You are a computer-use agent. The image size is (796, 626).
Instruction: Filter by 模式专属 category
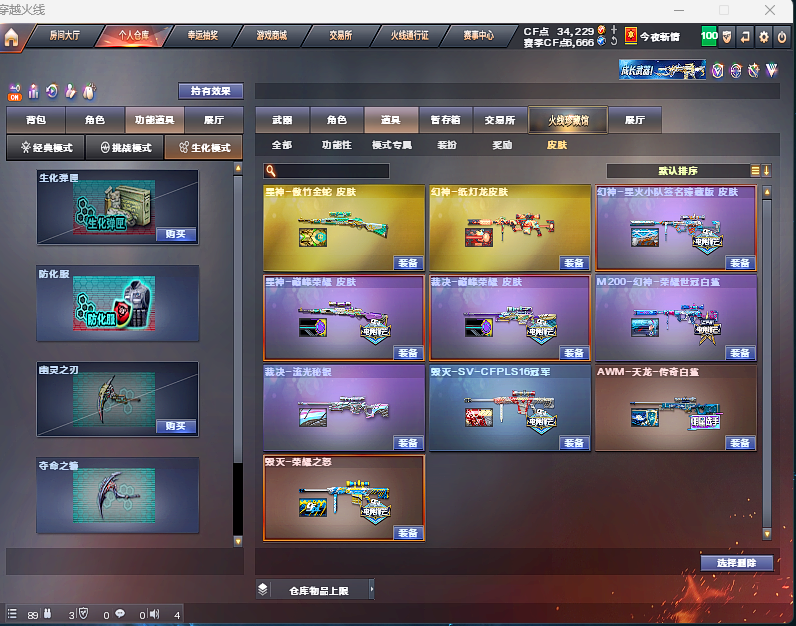click(391, 145)
